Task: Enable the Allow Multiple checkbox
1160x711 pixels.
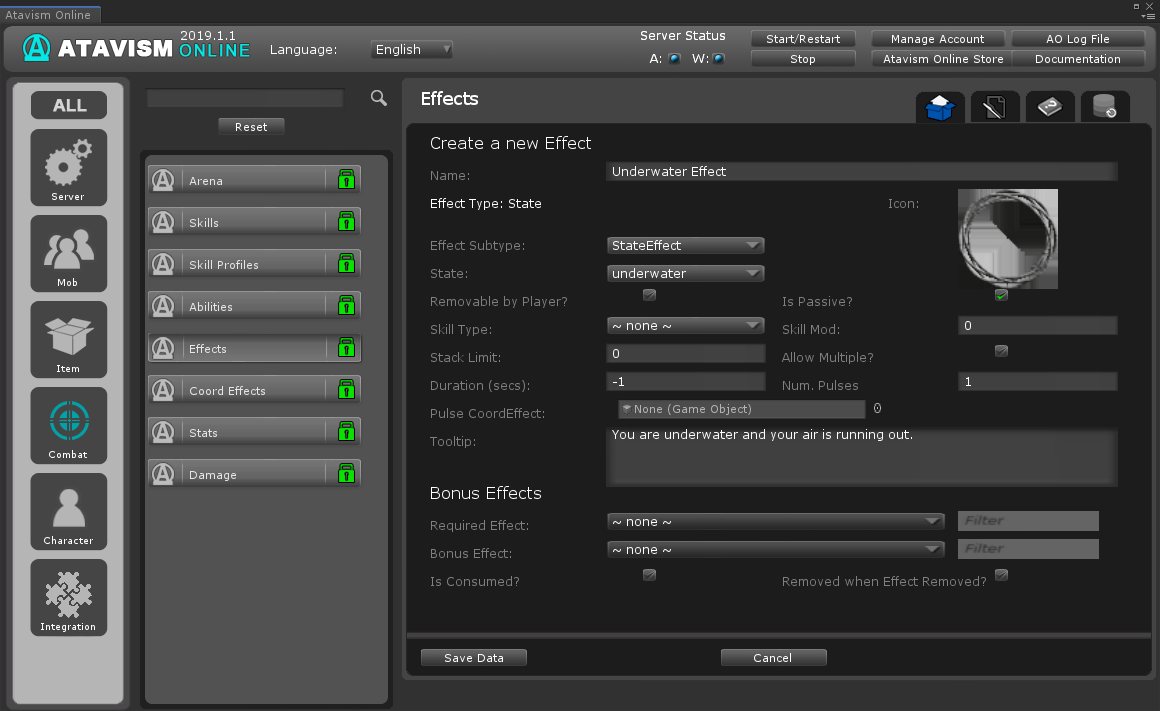Action: click(1001, 351)
